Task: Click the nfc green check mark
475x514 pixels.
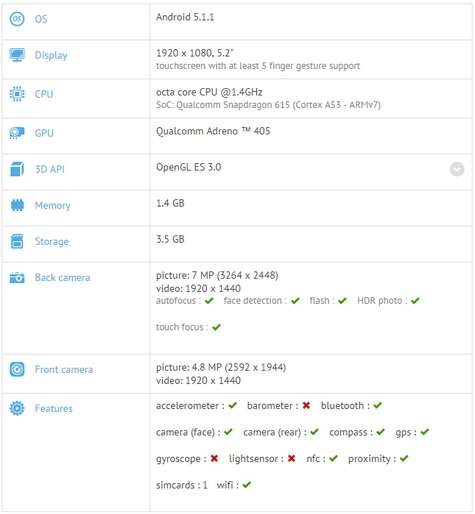Action: coord(333,458)
